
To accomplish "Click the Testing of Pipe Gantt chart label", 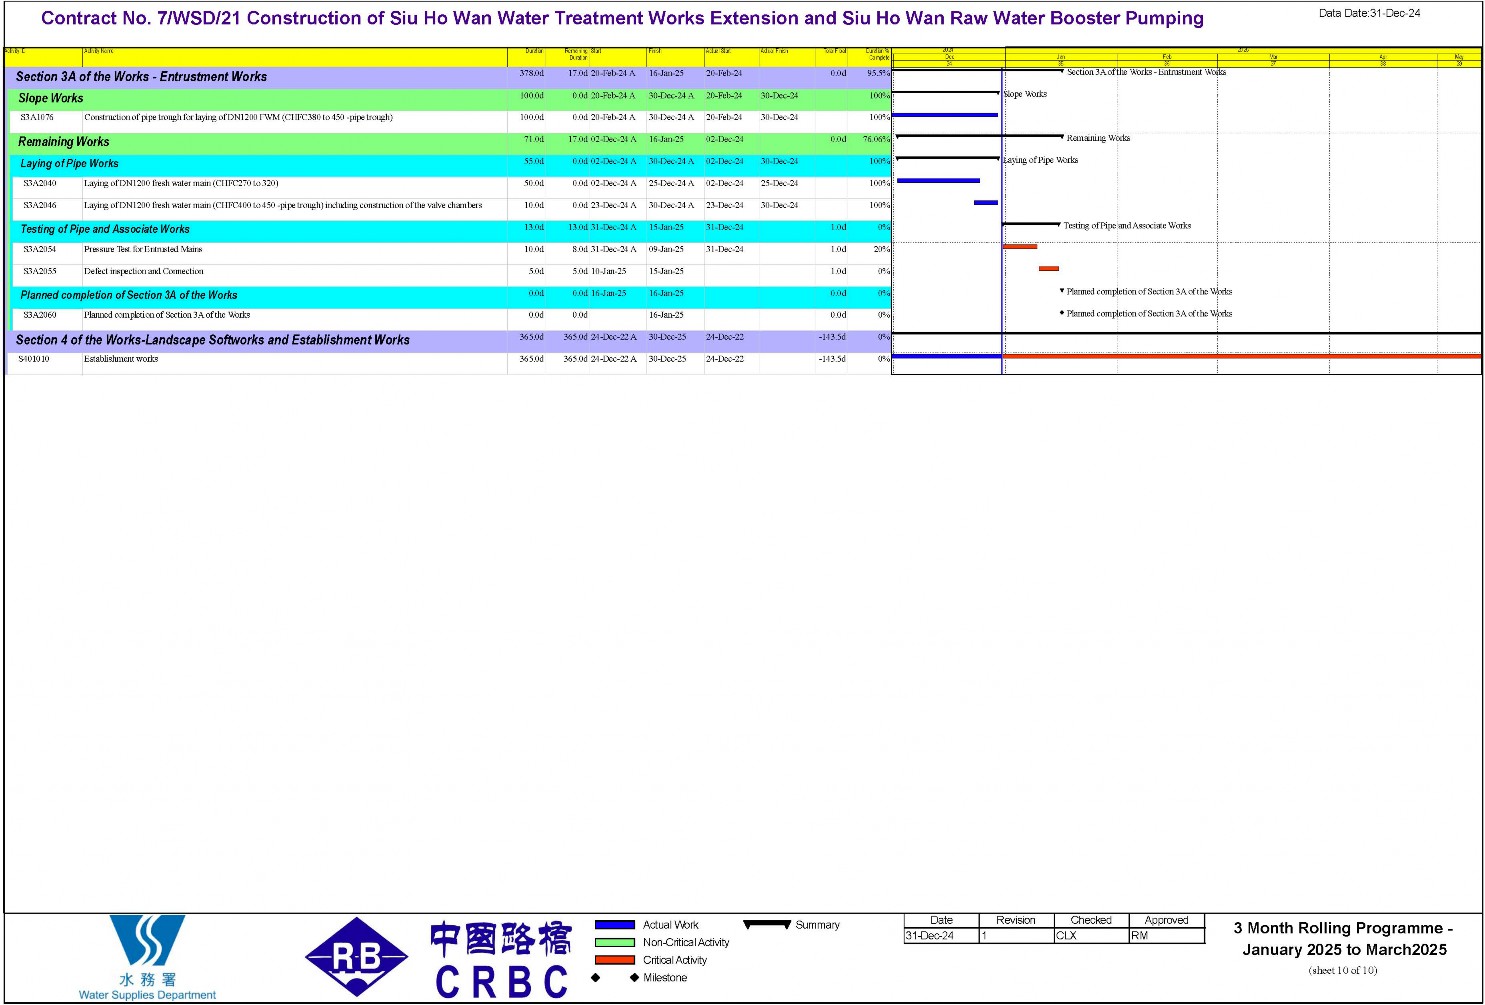I will coord(1127,227).
